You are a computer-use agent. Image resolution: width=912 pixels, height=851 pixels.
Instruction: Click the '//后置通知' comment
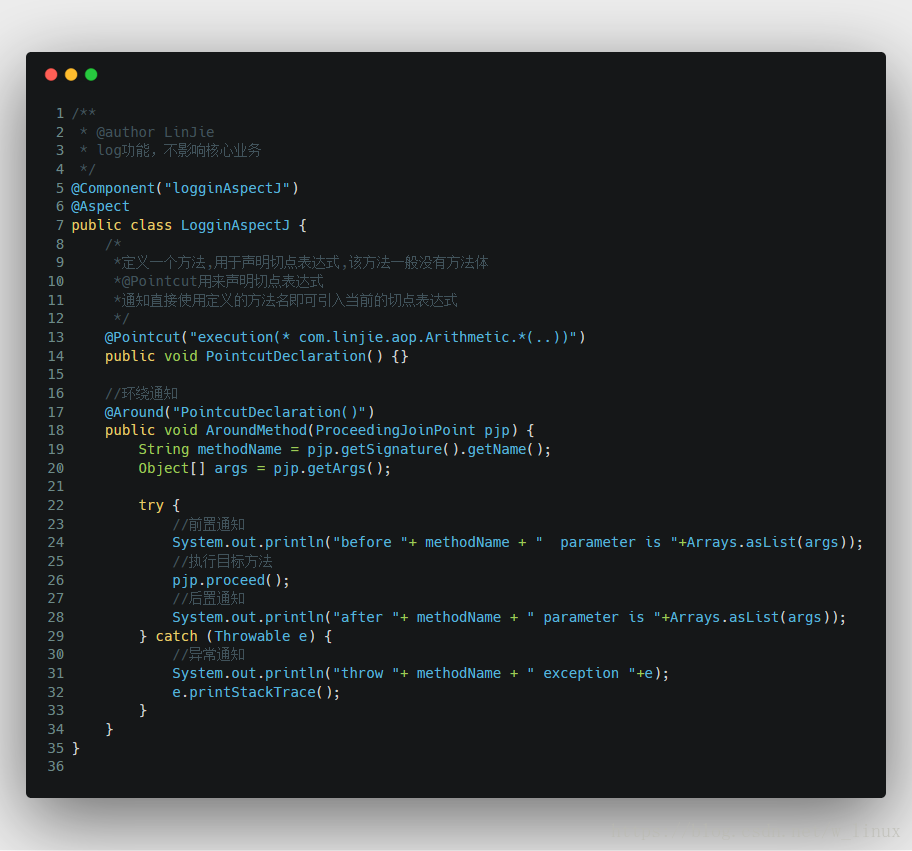pyautogui.click(x=209, y=599)
